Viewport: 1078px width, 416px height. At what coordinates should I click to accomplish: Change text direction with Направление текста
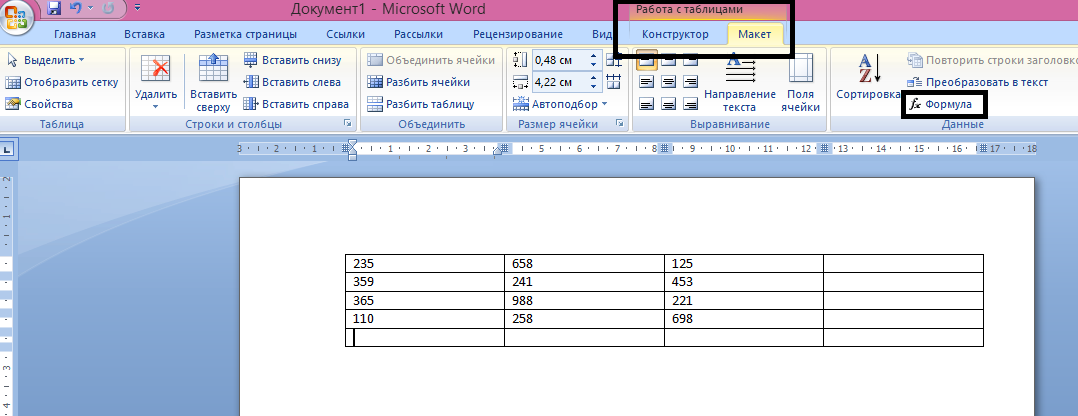tap(740, 82)
